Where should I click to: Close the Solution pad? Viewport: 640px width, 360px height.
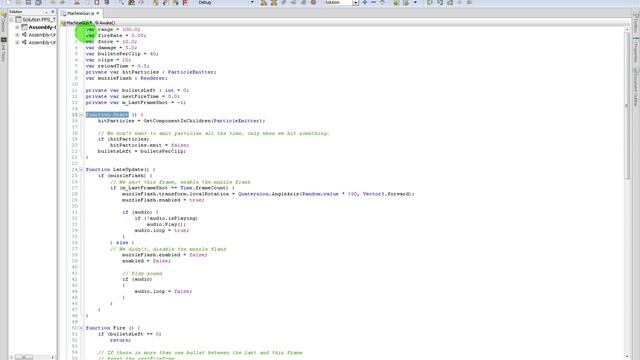(x=53, y=12)
